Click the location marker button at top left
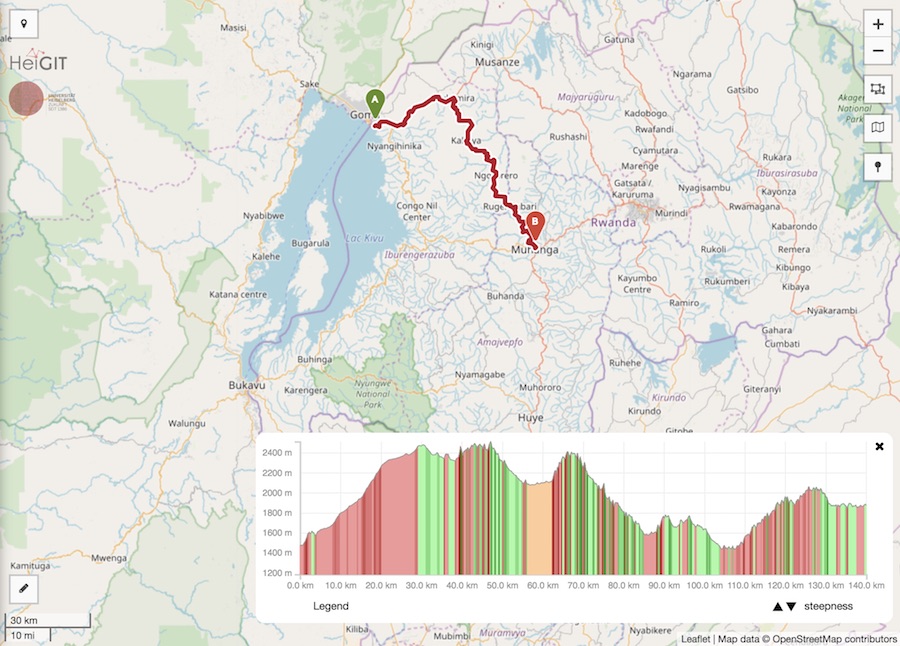Image resolution: width=900 pixels, height=646 pixels. 23,24
